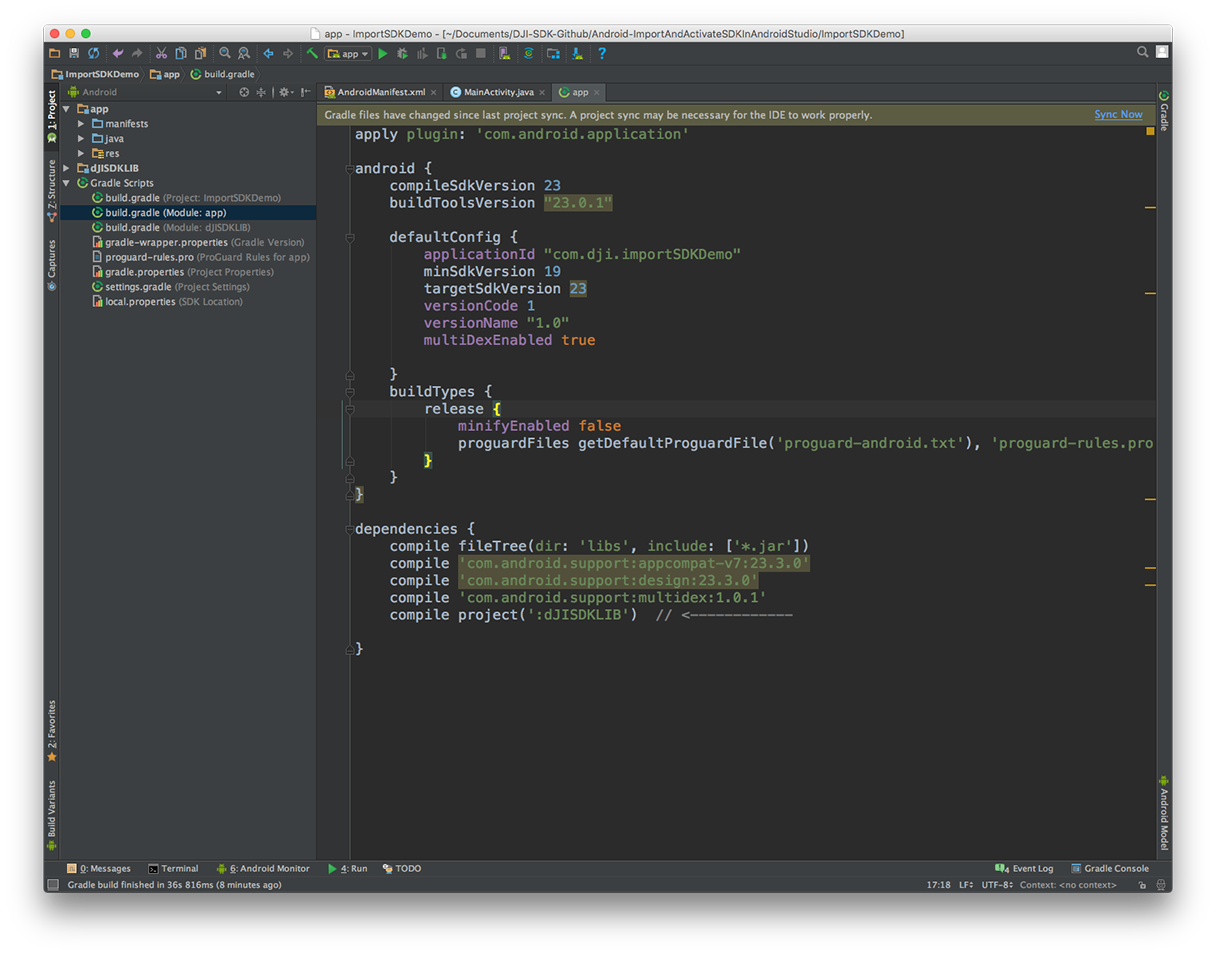This screenshot has height=955, width=1216.
Task: Run the app using the green play icon
Action: (384, 54)
